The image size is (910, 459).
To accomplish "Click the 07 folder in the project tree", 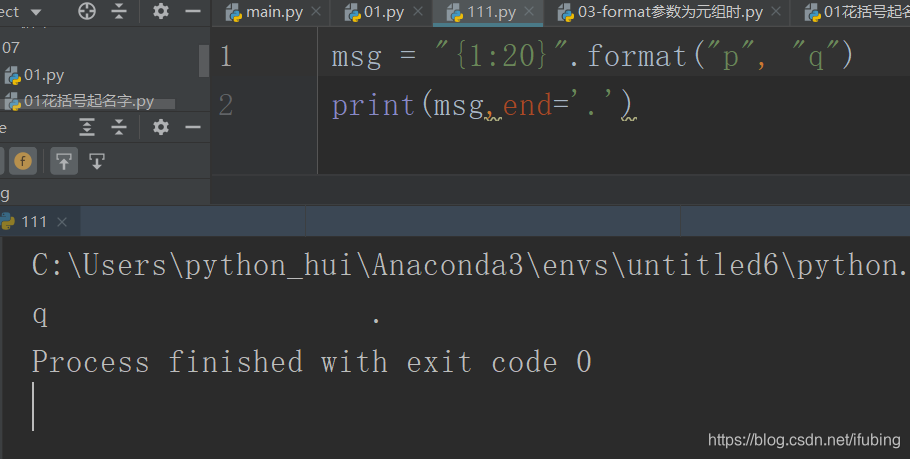I will (10, 48).
